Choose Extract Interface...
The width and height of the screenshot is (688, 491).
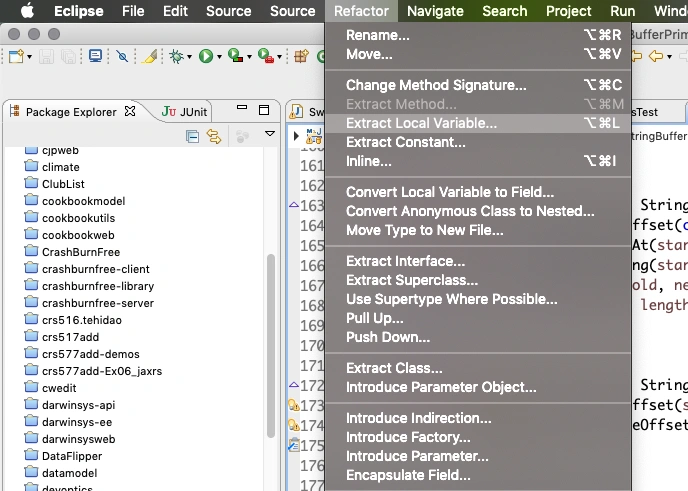click(x=478, y=261)
